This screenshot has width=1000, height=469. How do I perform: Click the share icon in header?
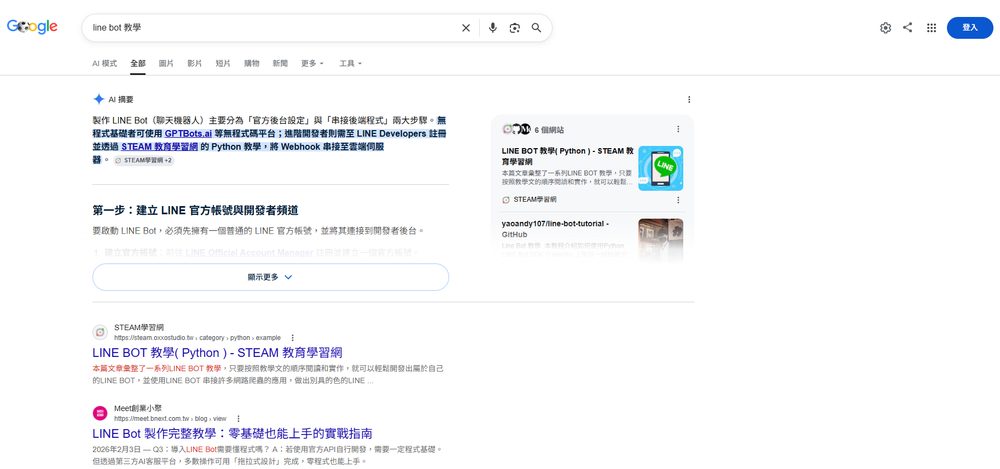coord(908,28)
